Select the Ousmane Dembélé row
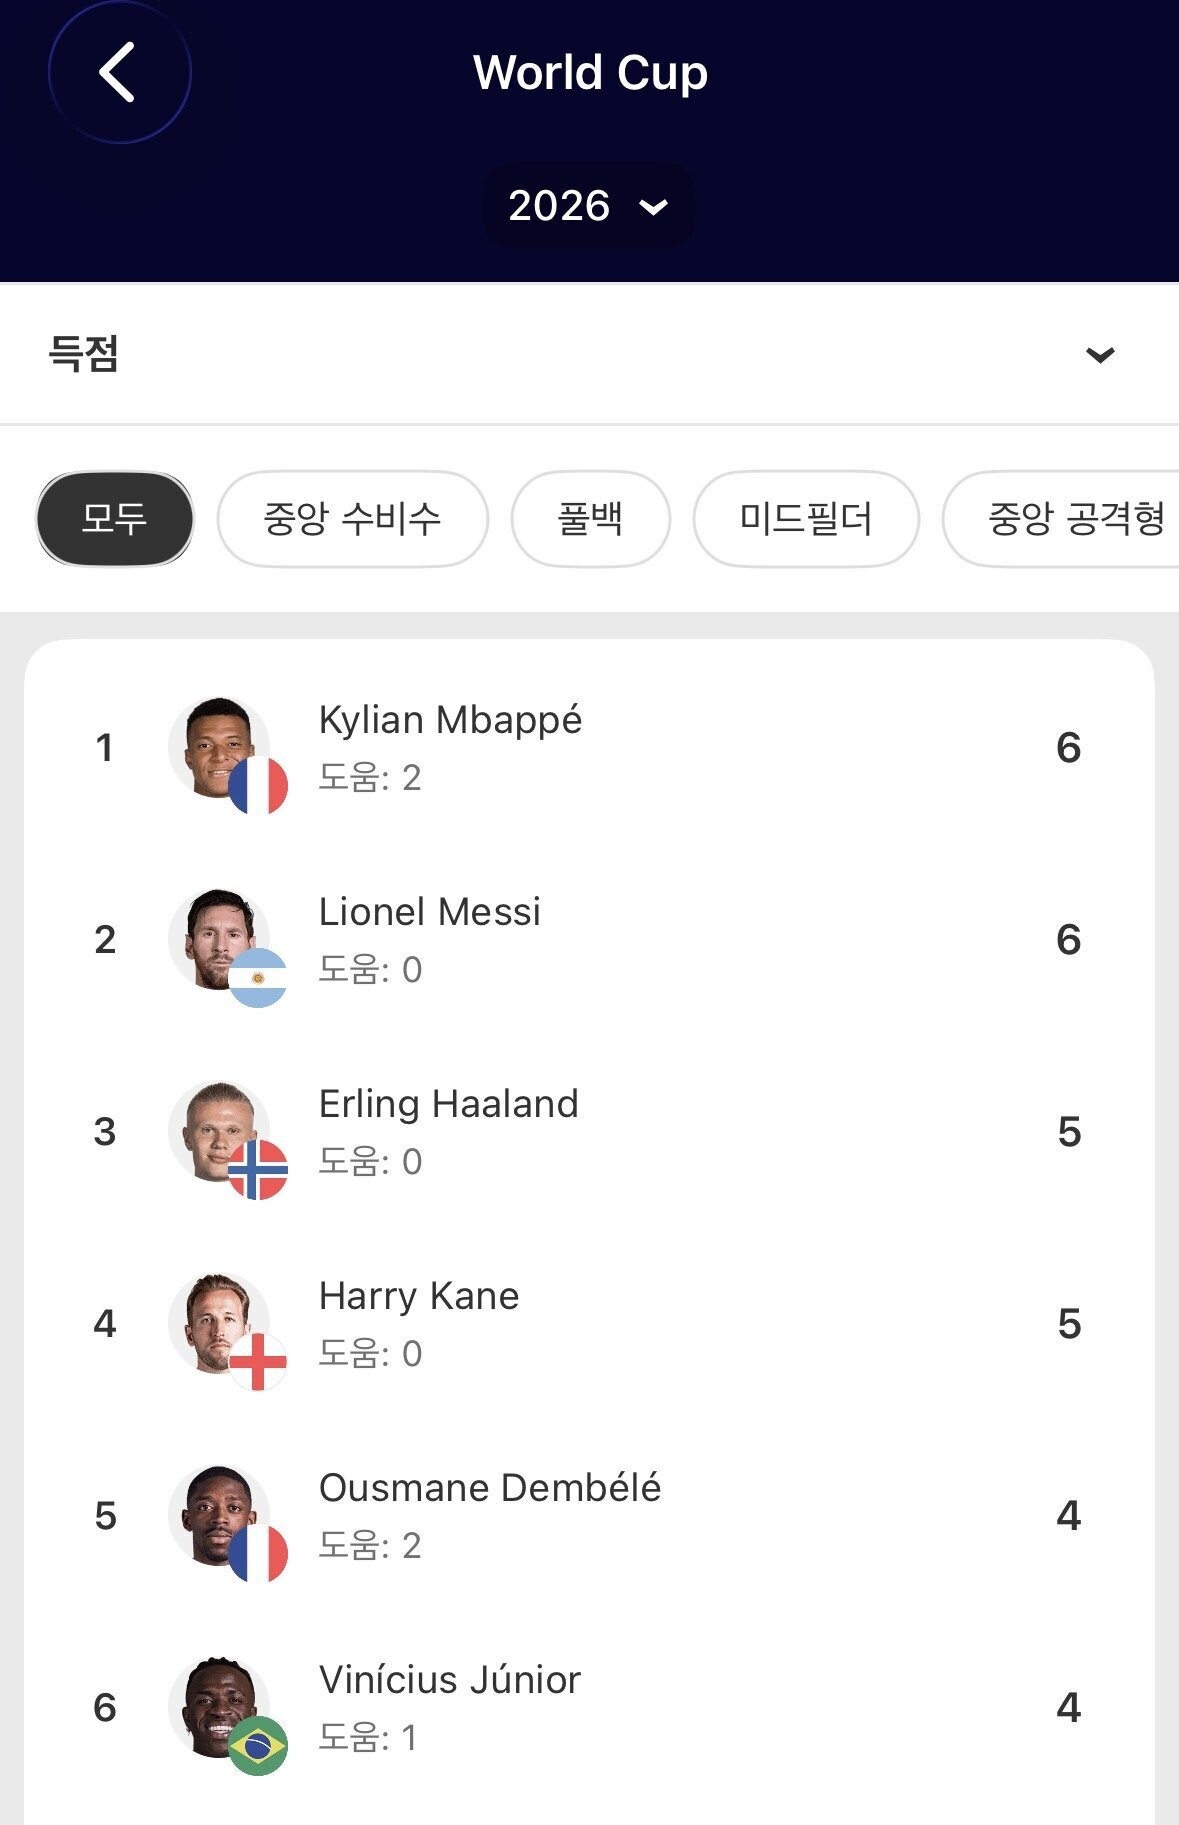This screenshot has width=1179, height=1825. coord(589,1516)
